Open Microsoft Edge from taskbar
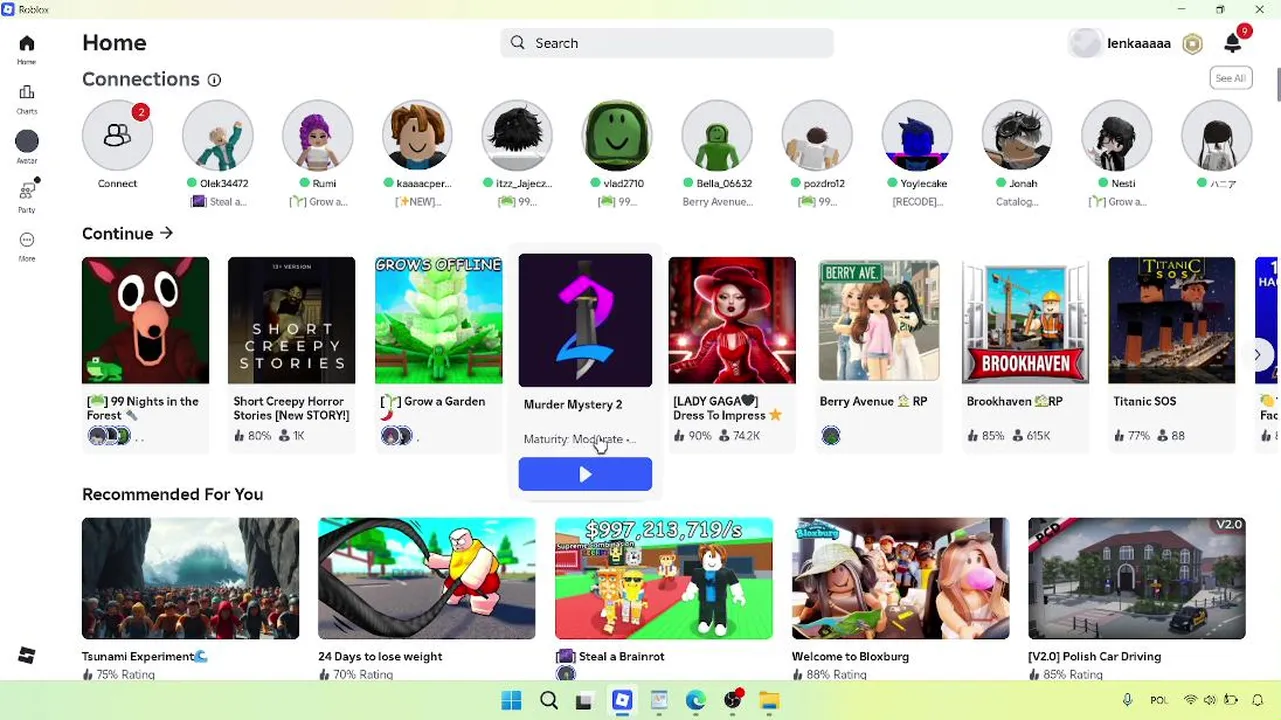This screenshot has height=720, width=1281. point(696,701)
